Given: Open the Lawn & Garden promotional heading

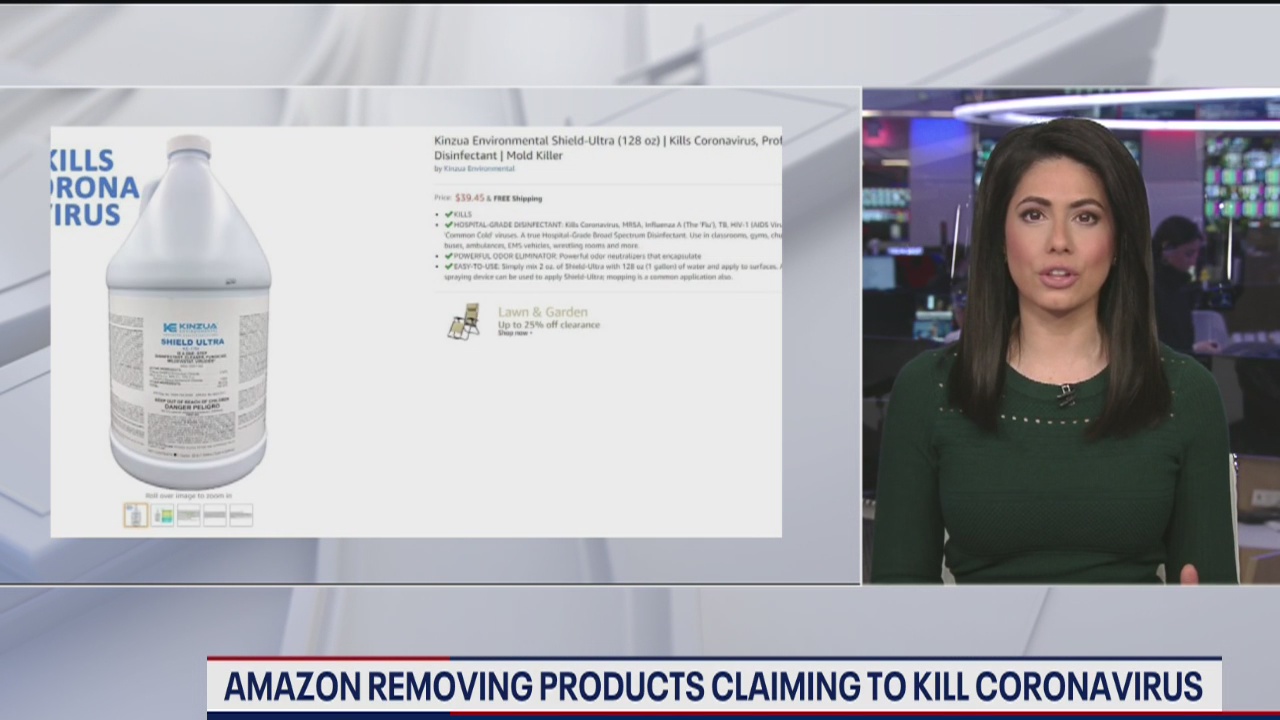Looking at the screenshot, I should [543, 312].
